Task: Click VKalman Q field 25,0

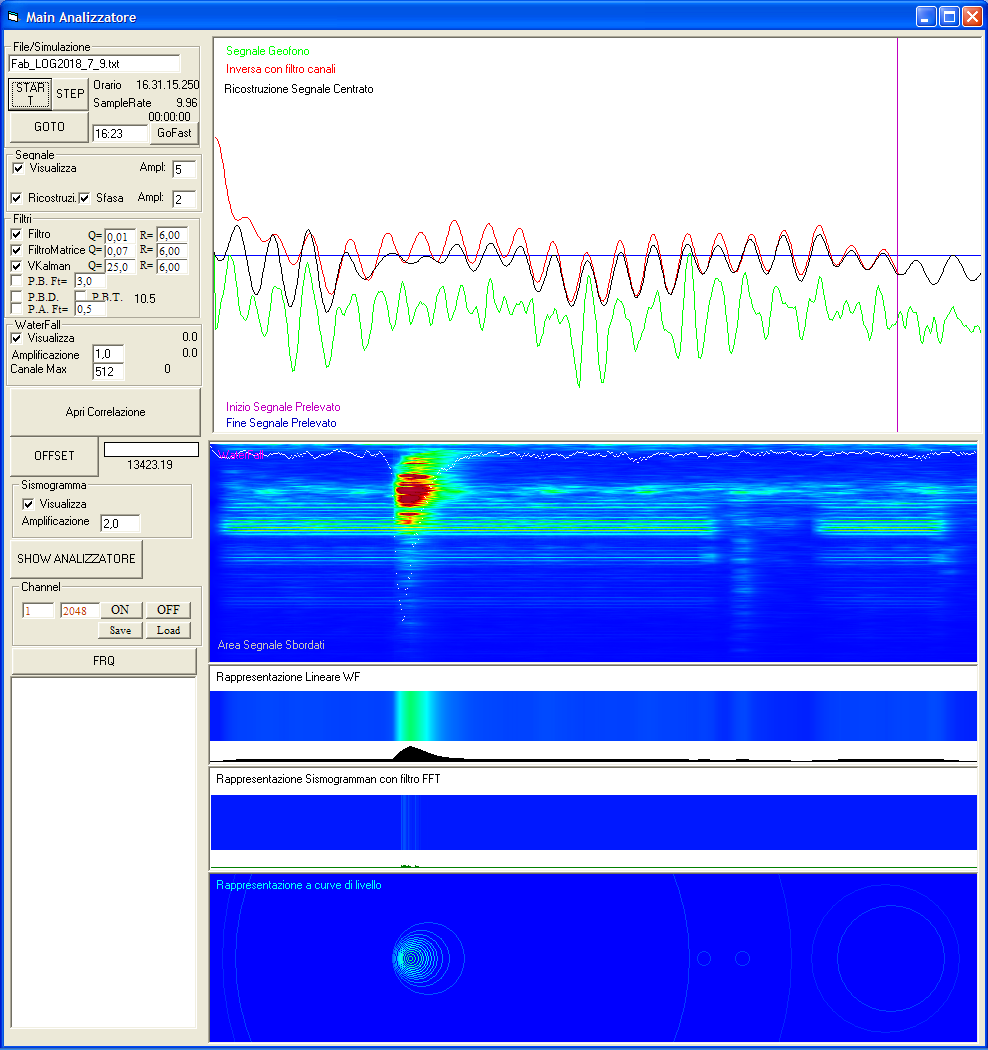Action: (120, 267)
